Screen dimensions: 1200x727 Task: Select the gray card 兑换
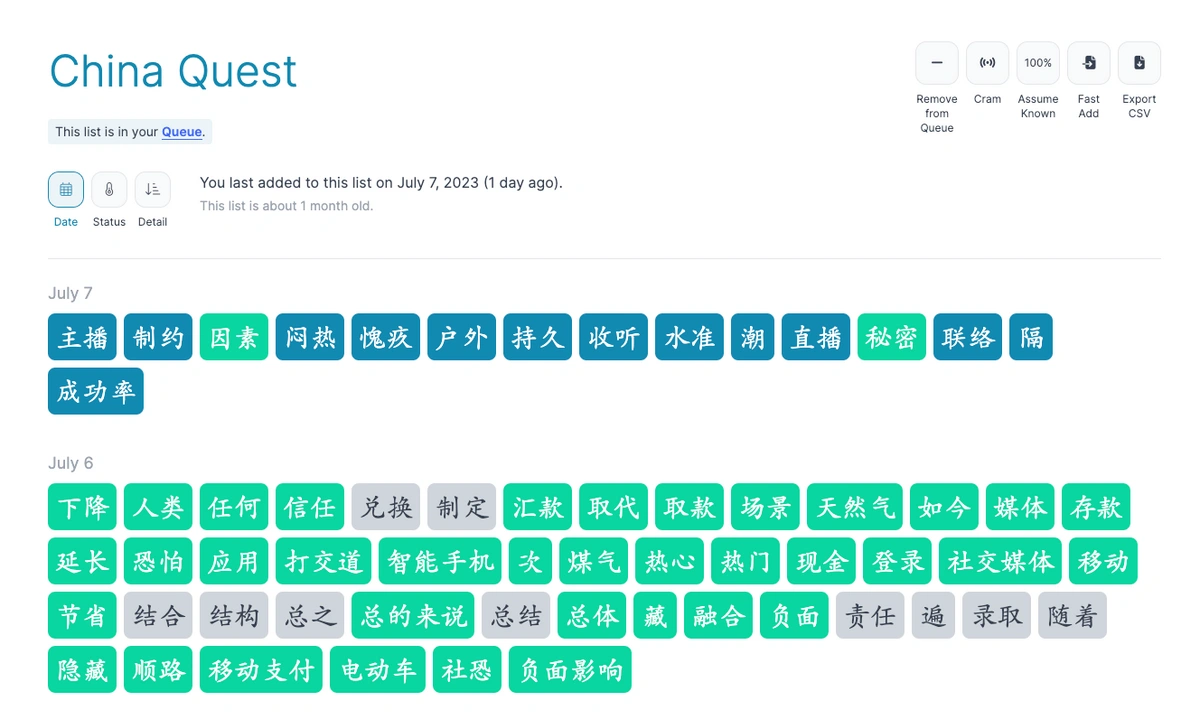386,507
